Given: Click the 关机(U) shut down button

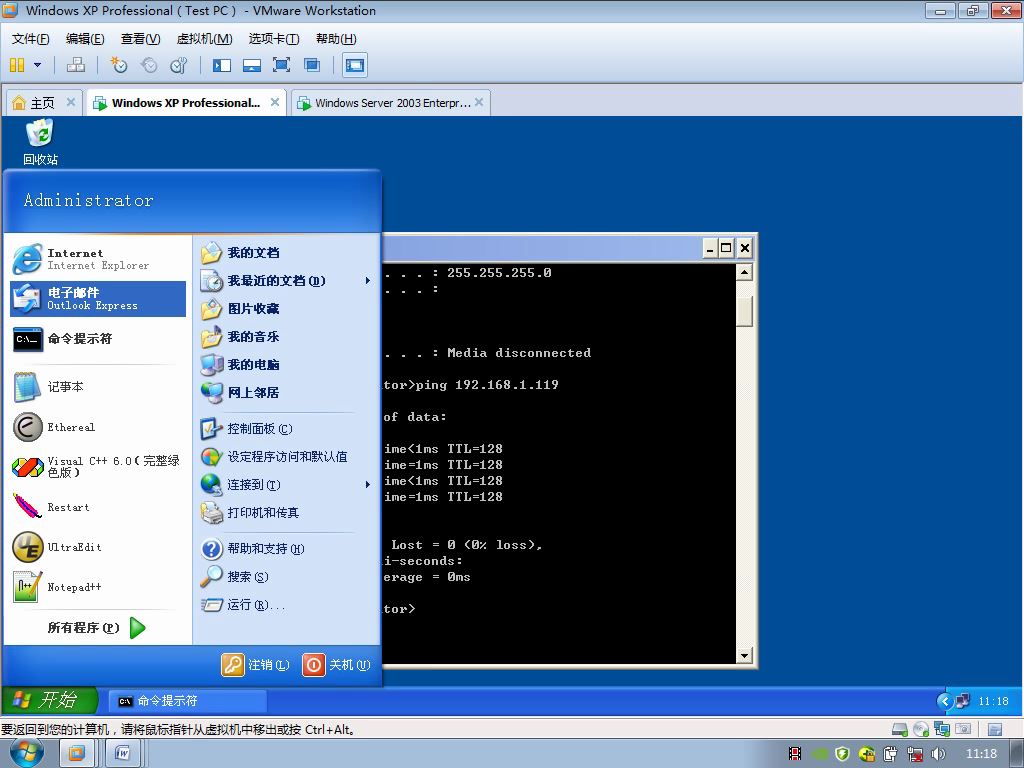Looking at the screenshot, I should coord(336,665).
